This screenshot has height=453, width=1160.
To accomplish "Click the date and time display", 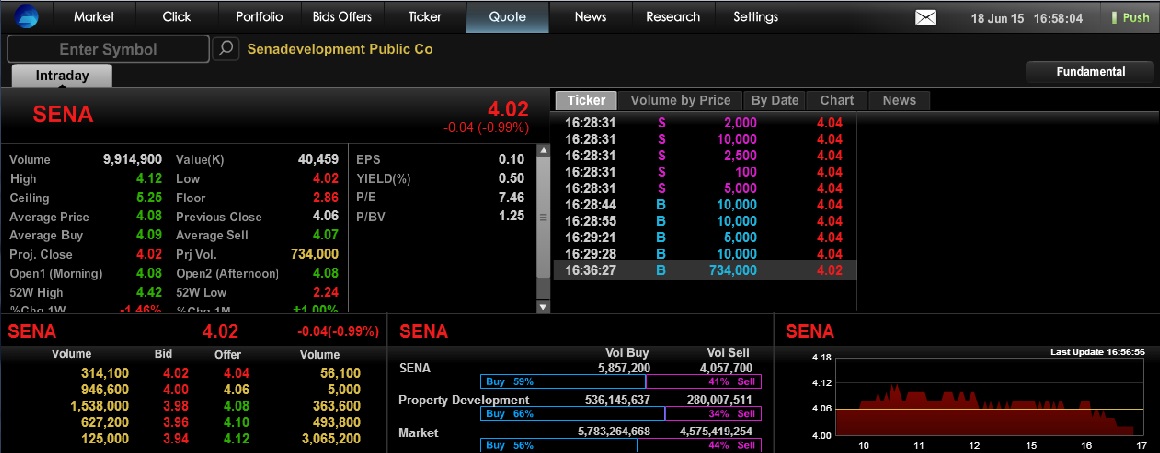I will (x=1027, y=19).
